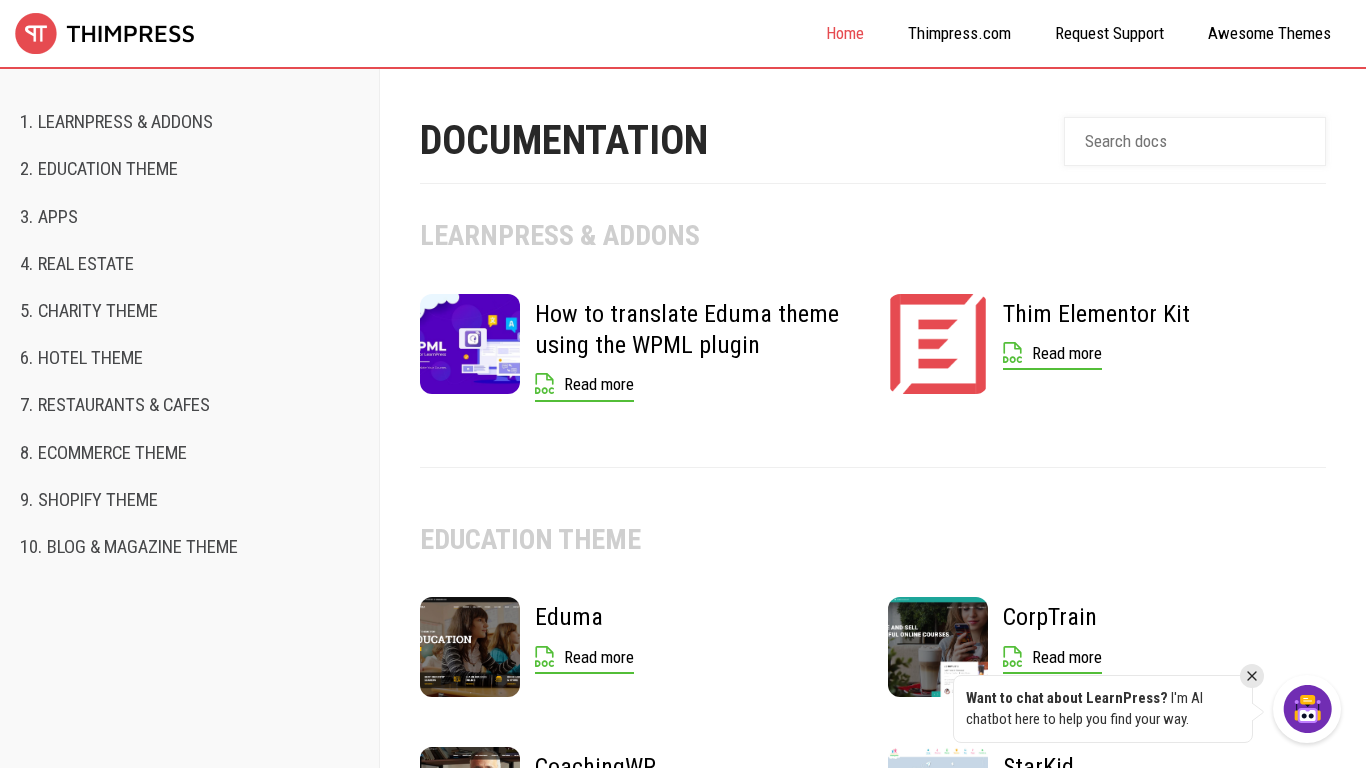Click the doc icon beside Eduma's Read more
Viewport: 1366px width, 768px height.
(x=544, y=657)
